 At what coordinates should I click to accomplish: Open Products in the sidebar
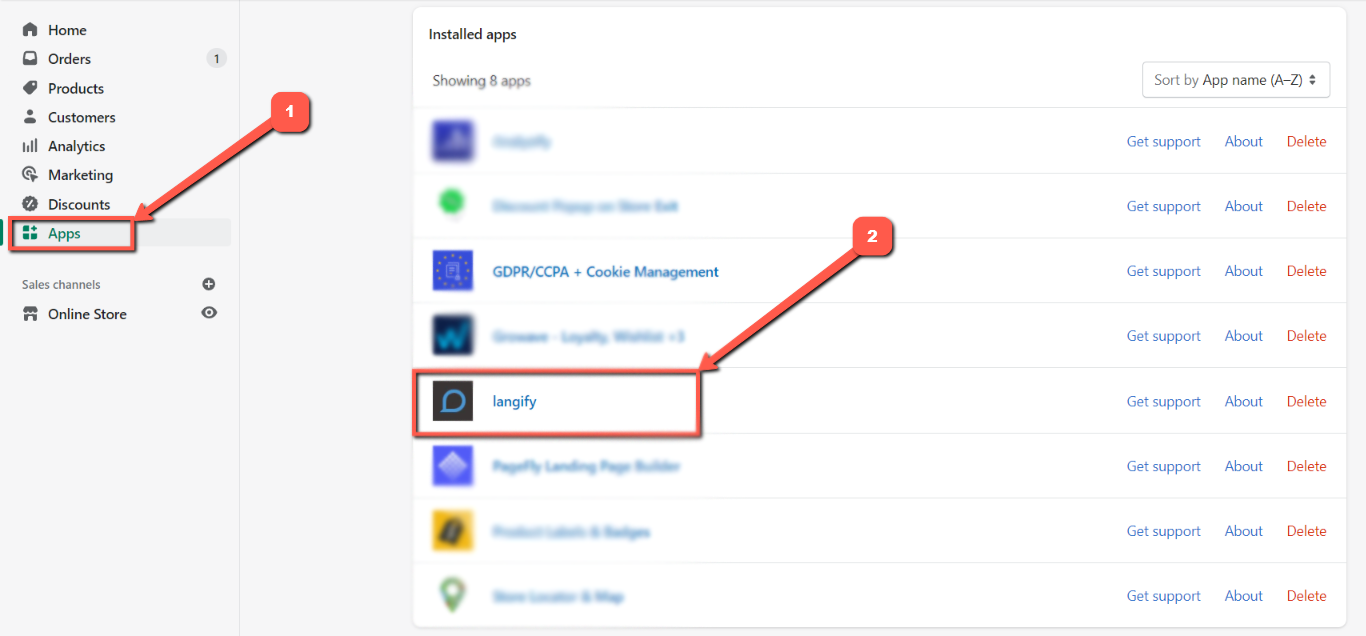point(76,88)
